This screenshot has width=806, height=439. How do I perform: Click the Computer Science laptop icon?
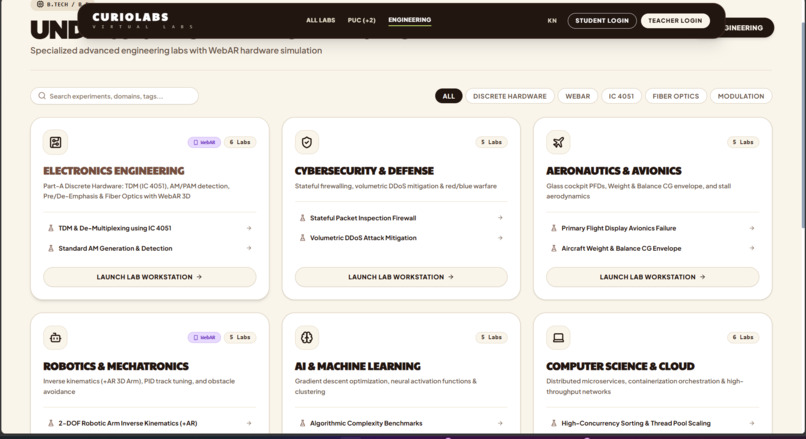558,338
